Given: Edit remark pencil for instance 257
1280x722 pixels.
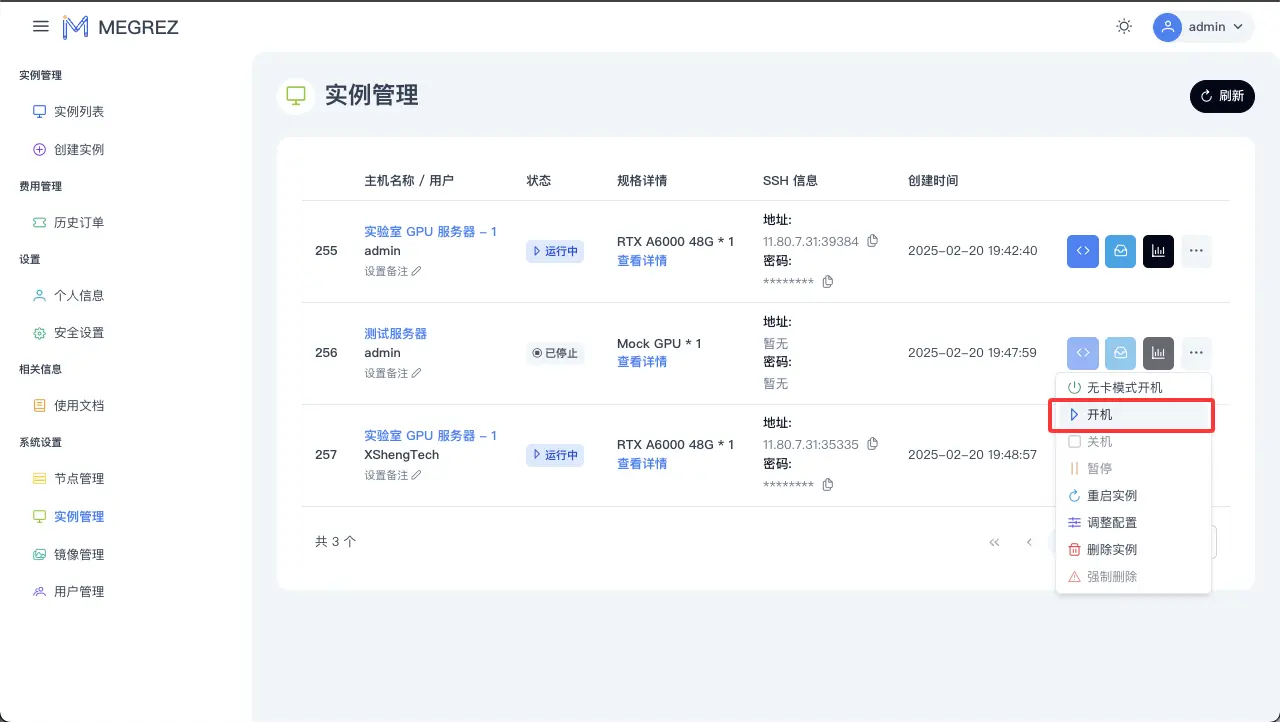Looking at the screenshot, I should tap(417, 475).
